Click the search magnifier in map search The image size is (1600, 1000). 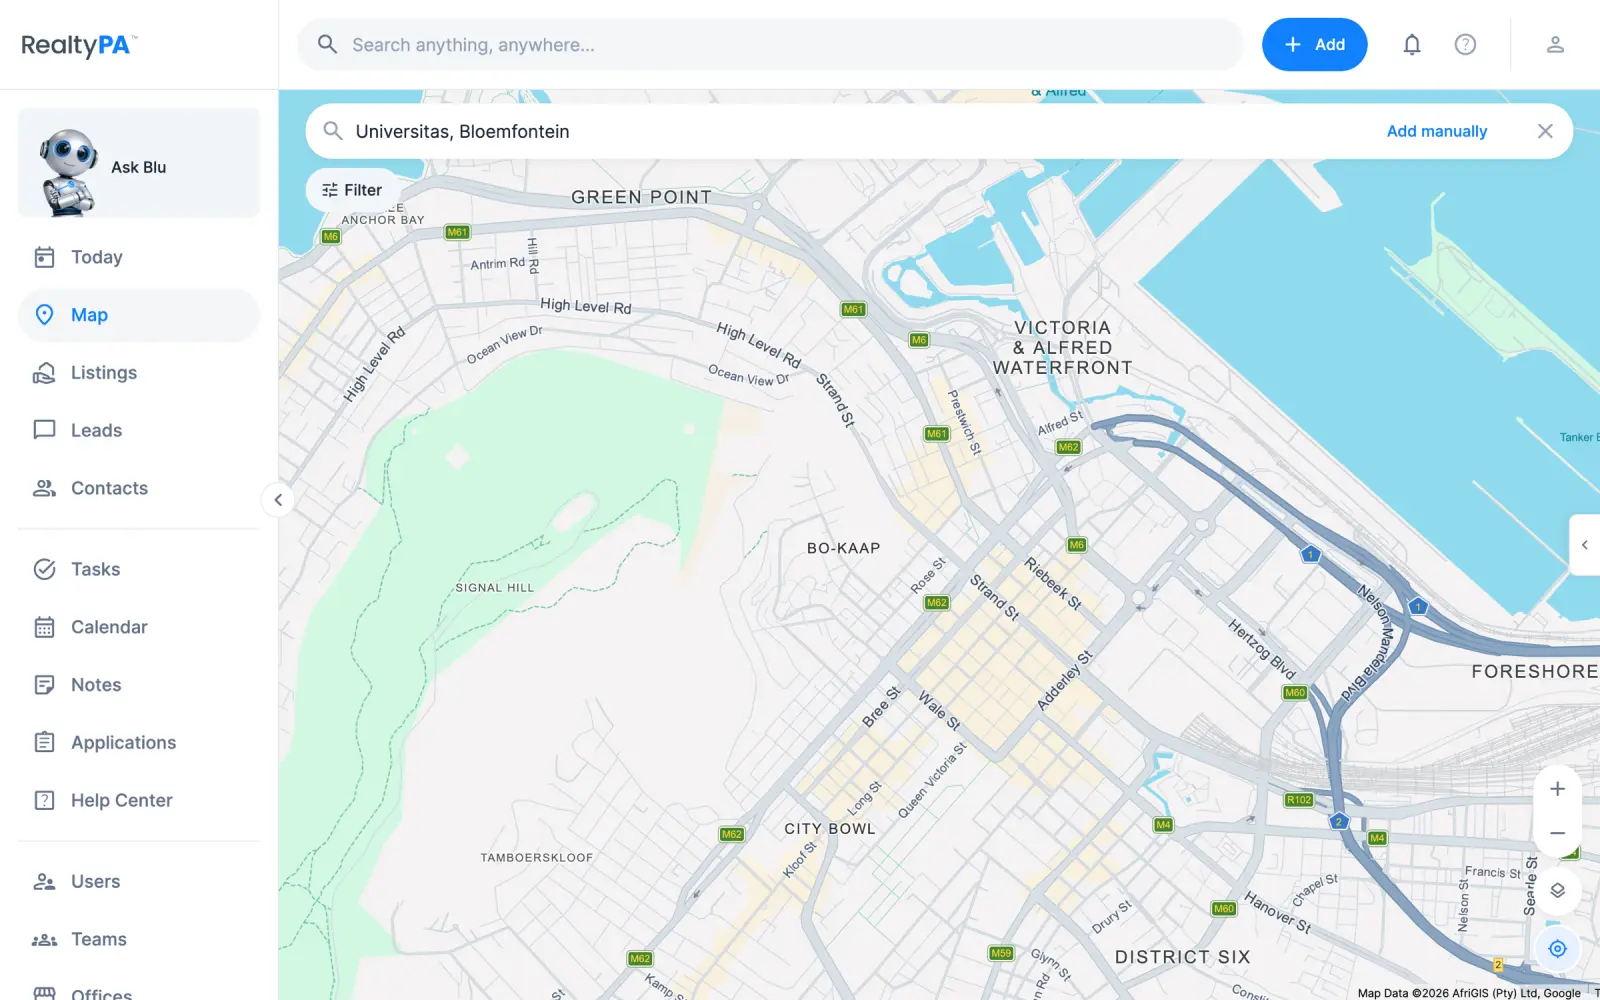(x=333, y=131)
